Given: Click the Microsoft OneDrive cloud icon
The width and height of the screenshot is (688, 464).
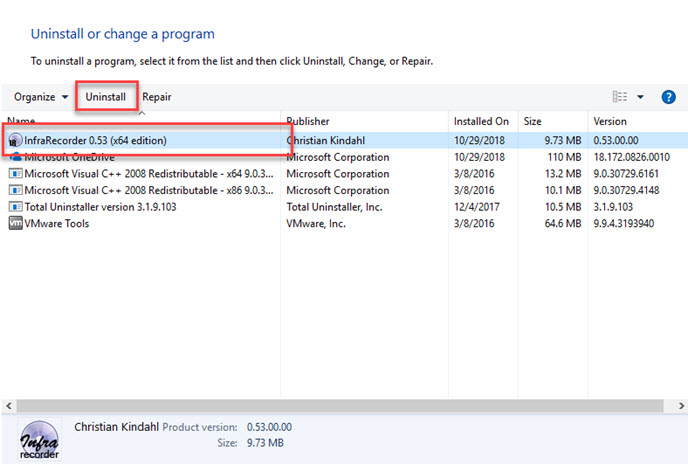Looking at the screenshot, I should 16,155.
